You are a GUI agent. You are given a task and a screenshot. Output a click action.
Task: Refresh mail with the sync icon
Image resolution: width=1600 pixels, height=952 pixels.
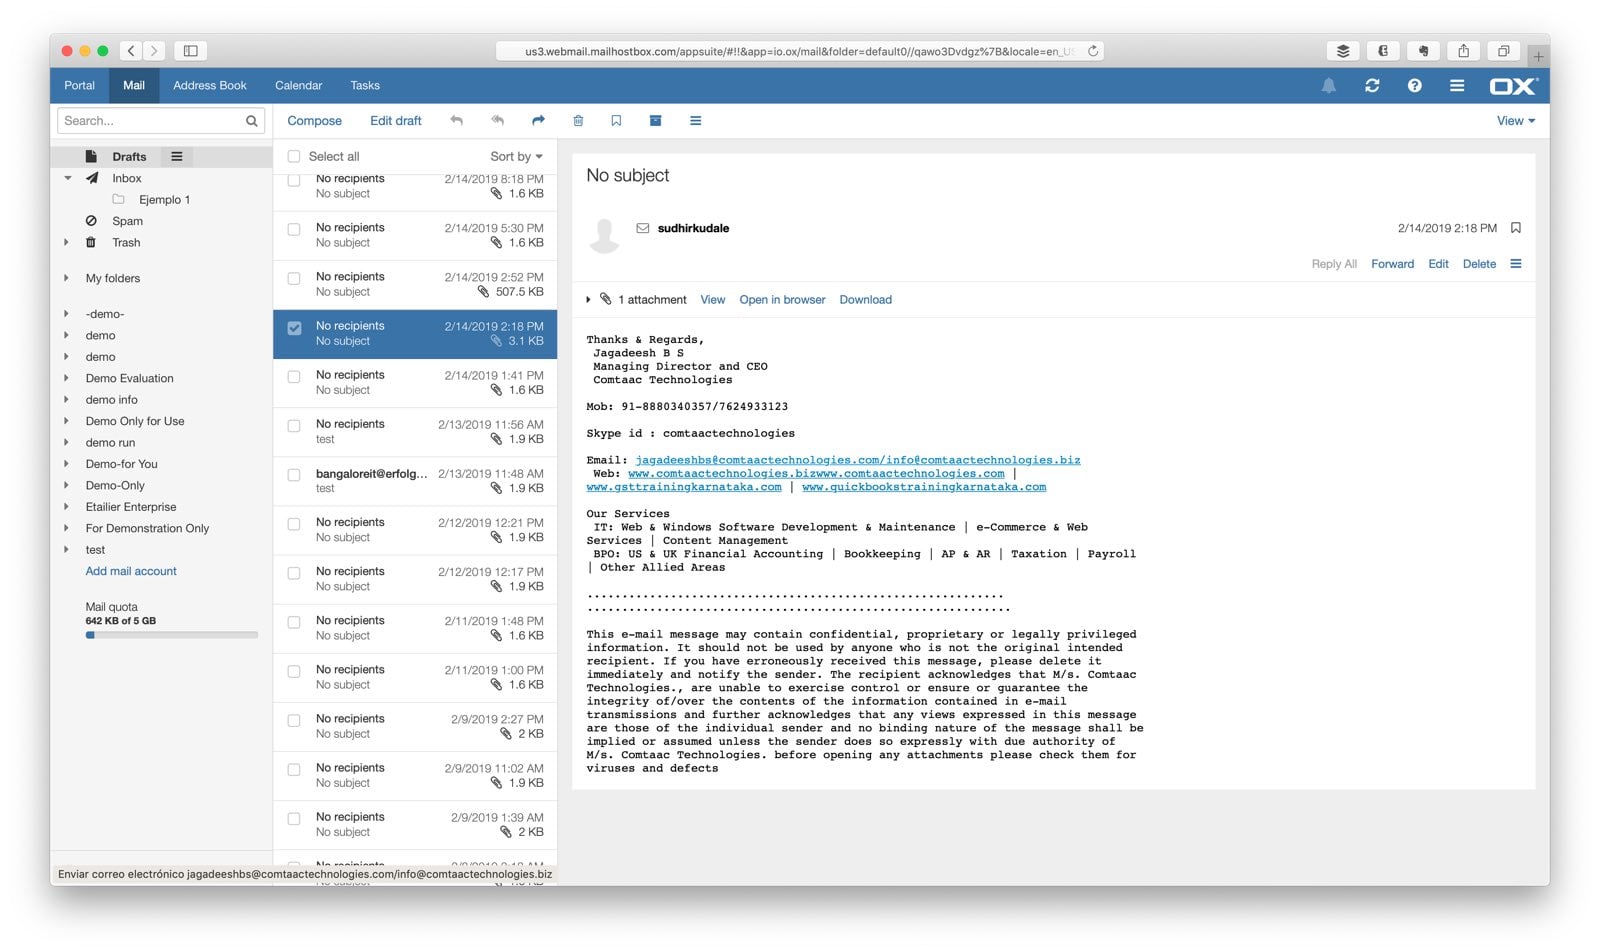1372,86
